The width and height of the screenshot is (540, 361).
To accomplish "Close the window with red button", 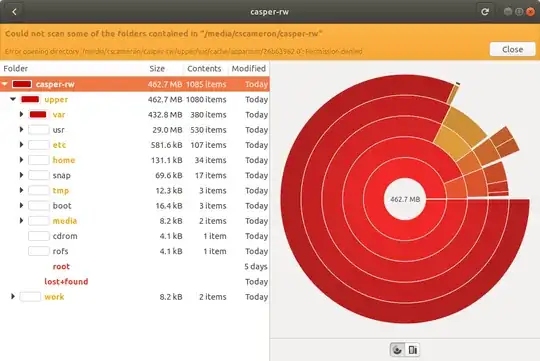I will point(530,12).
